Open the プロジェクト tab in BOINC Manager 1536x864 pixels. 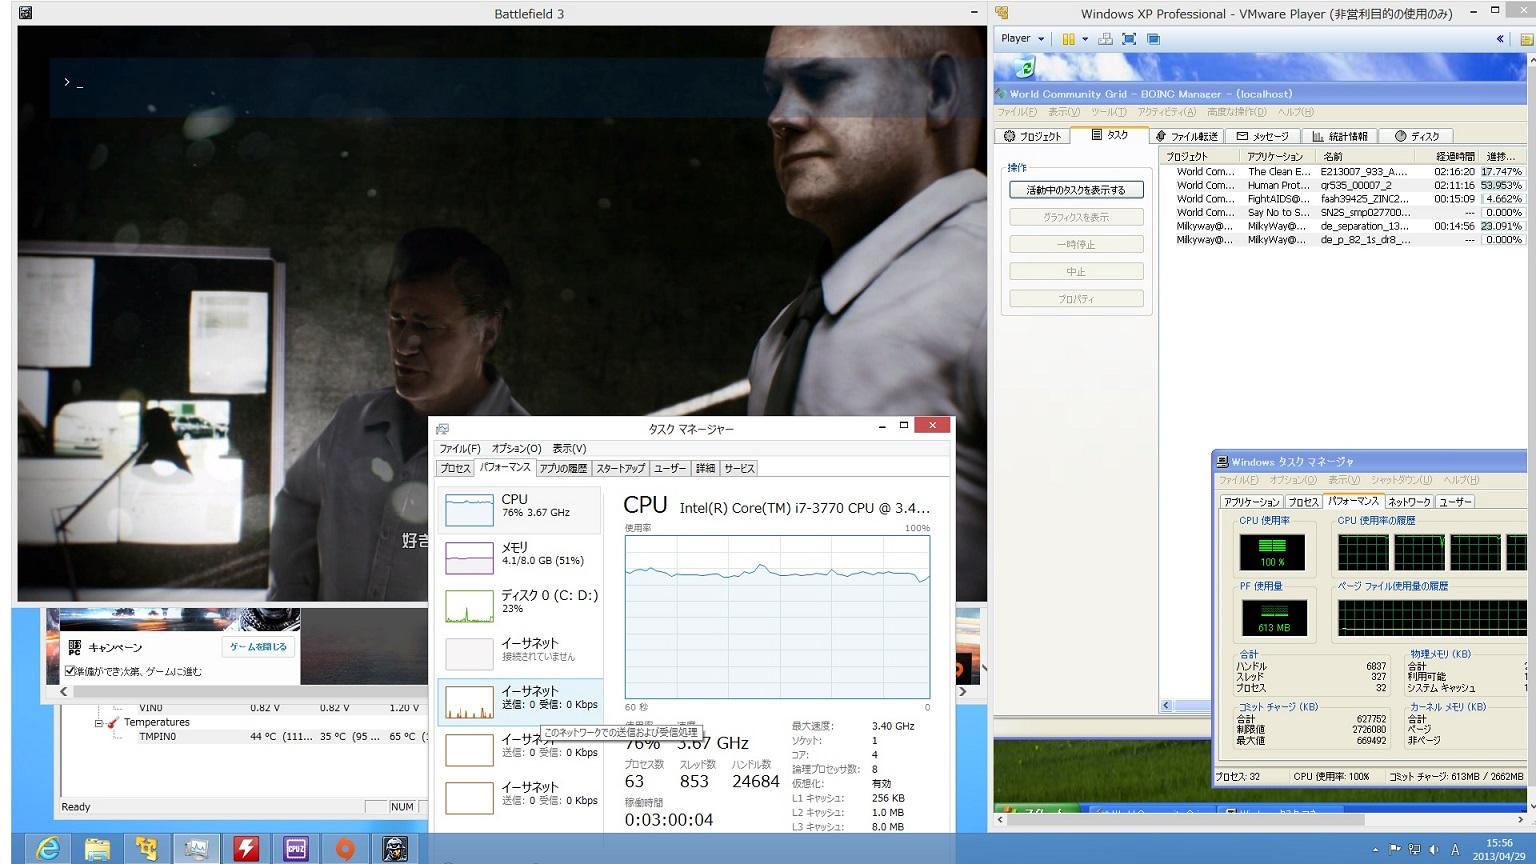1033,136
